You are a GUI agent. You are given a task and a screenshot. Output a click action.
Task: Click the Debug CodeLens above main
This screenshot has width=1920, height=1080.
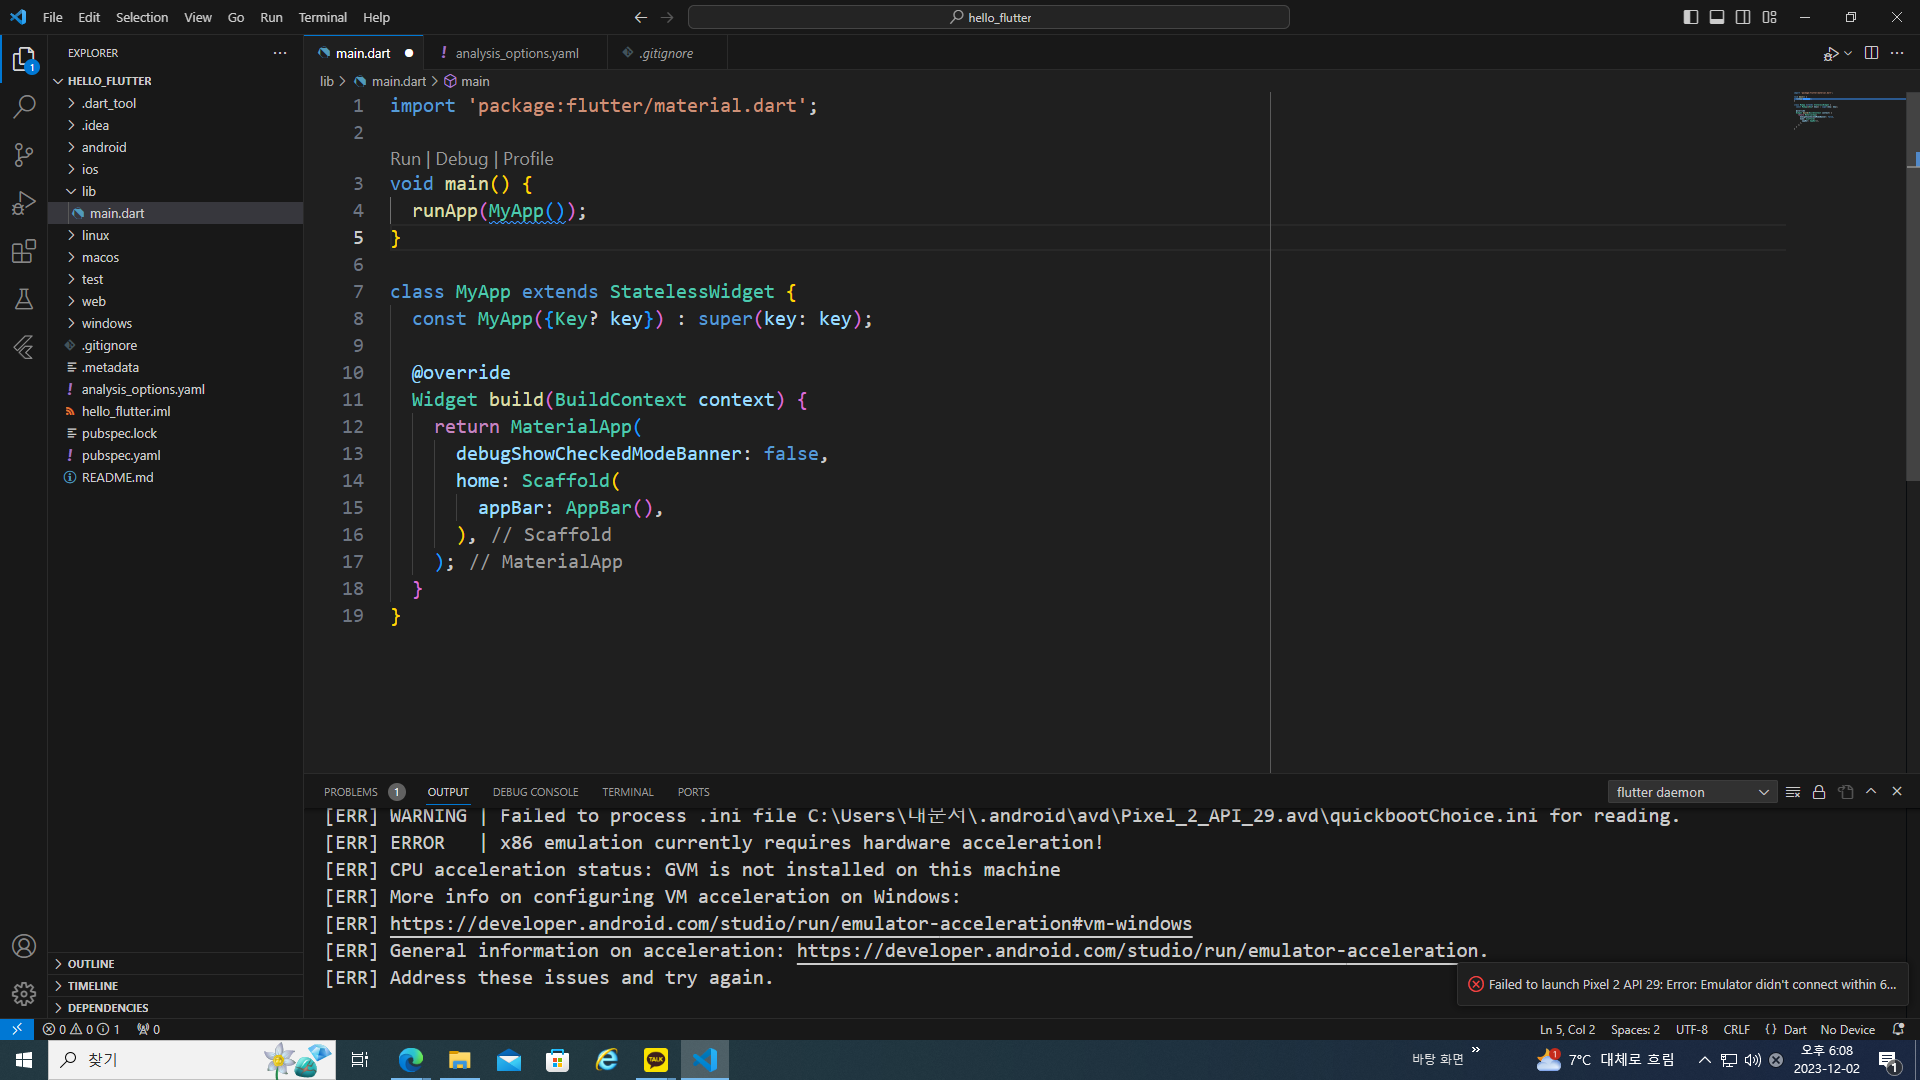pos(461,159)
